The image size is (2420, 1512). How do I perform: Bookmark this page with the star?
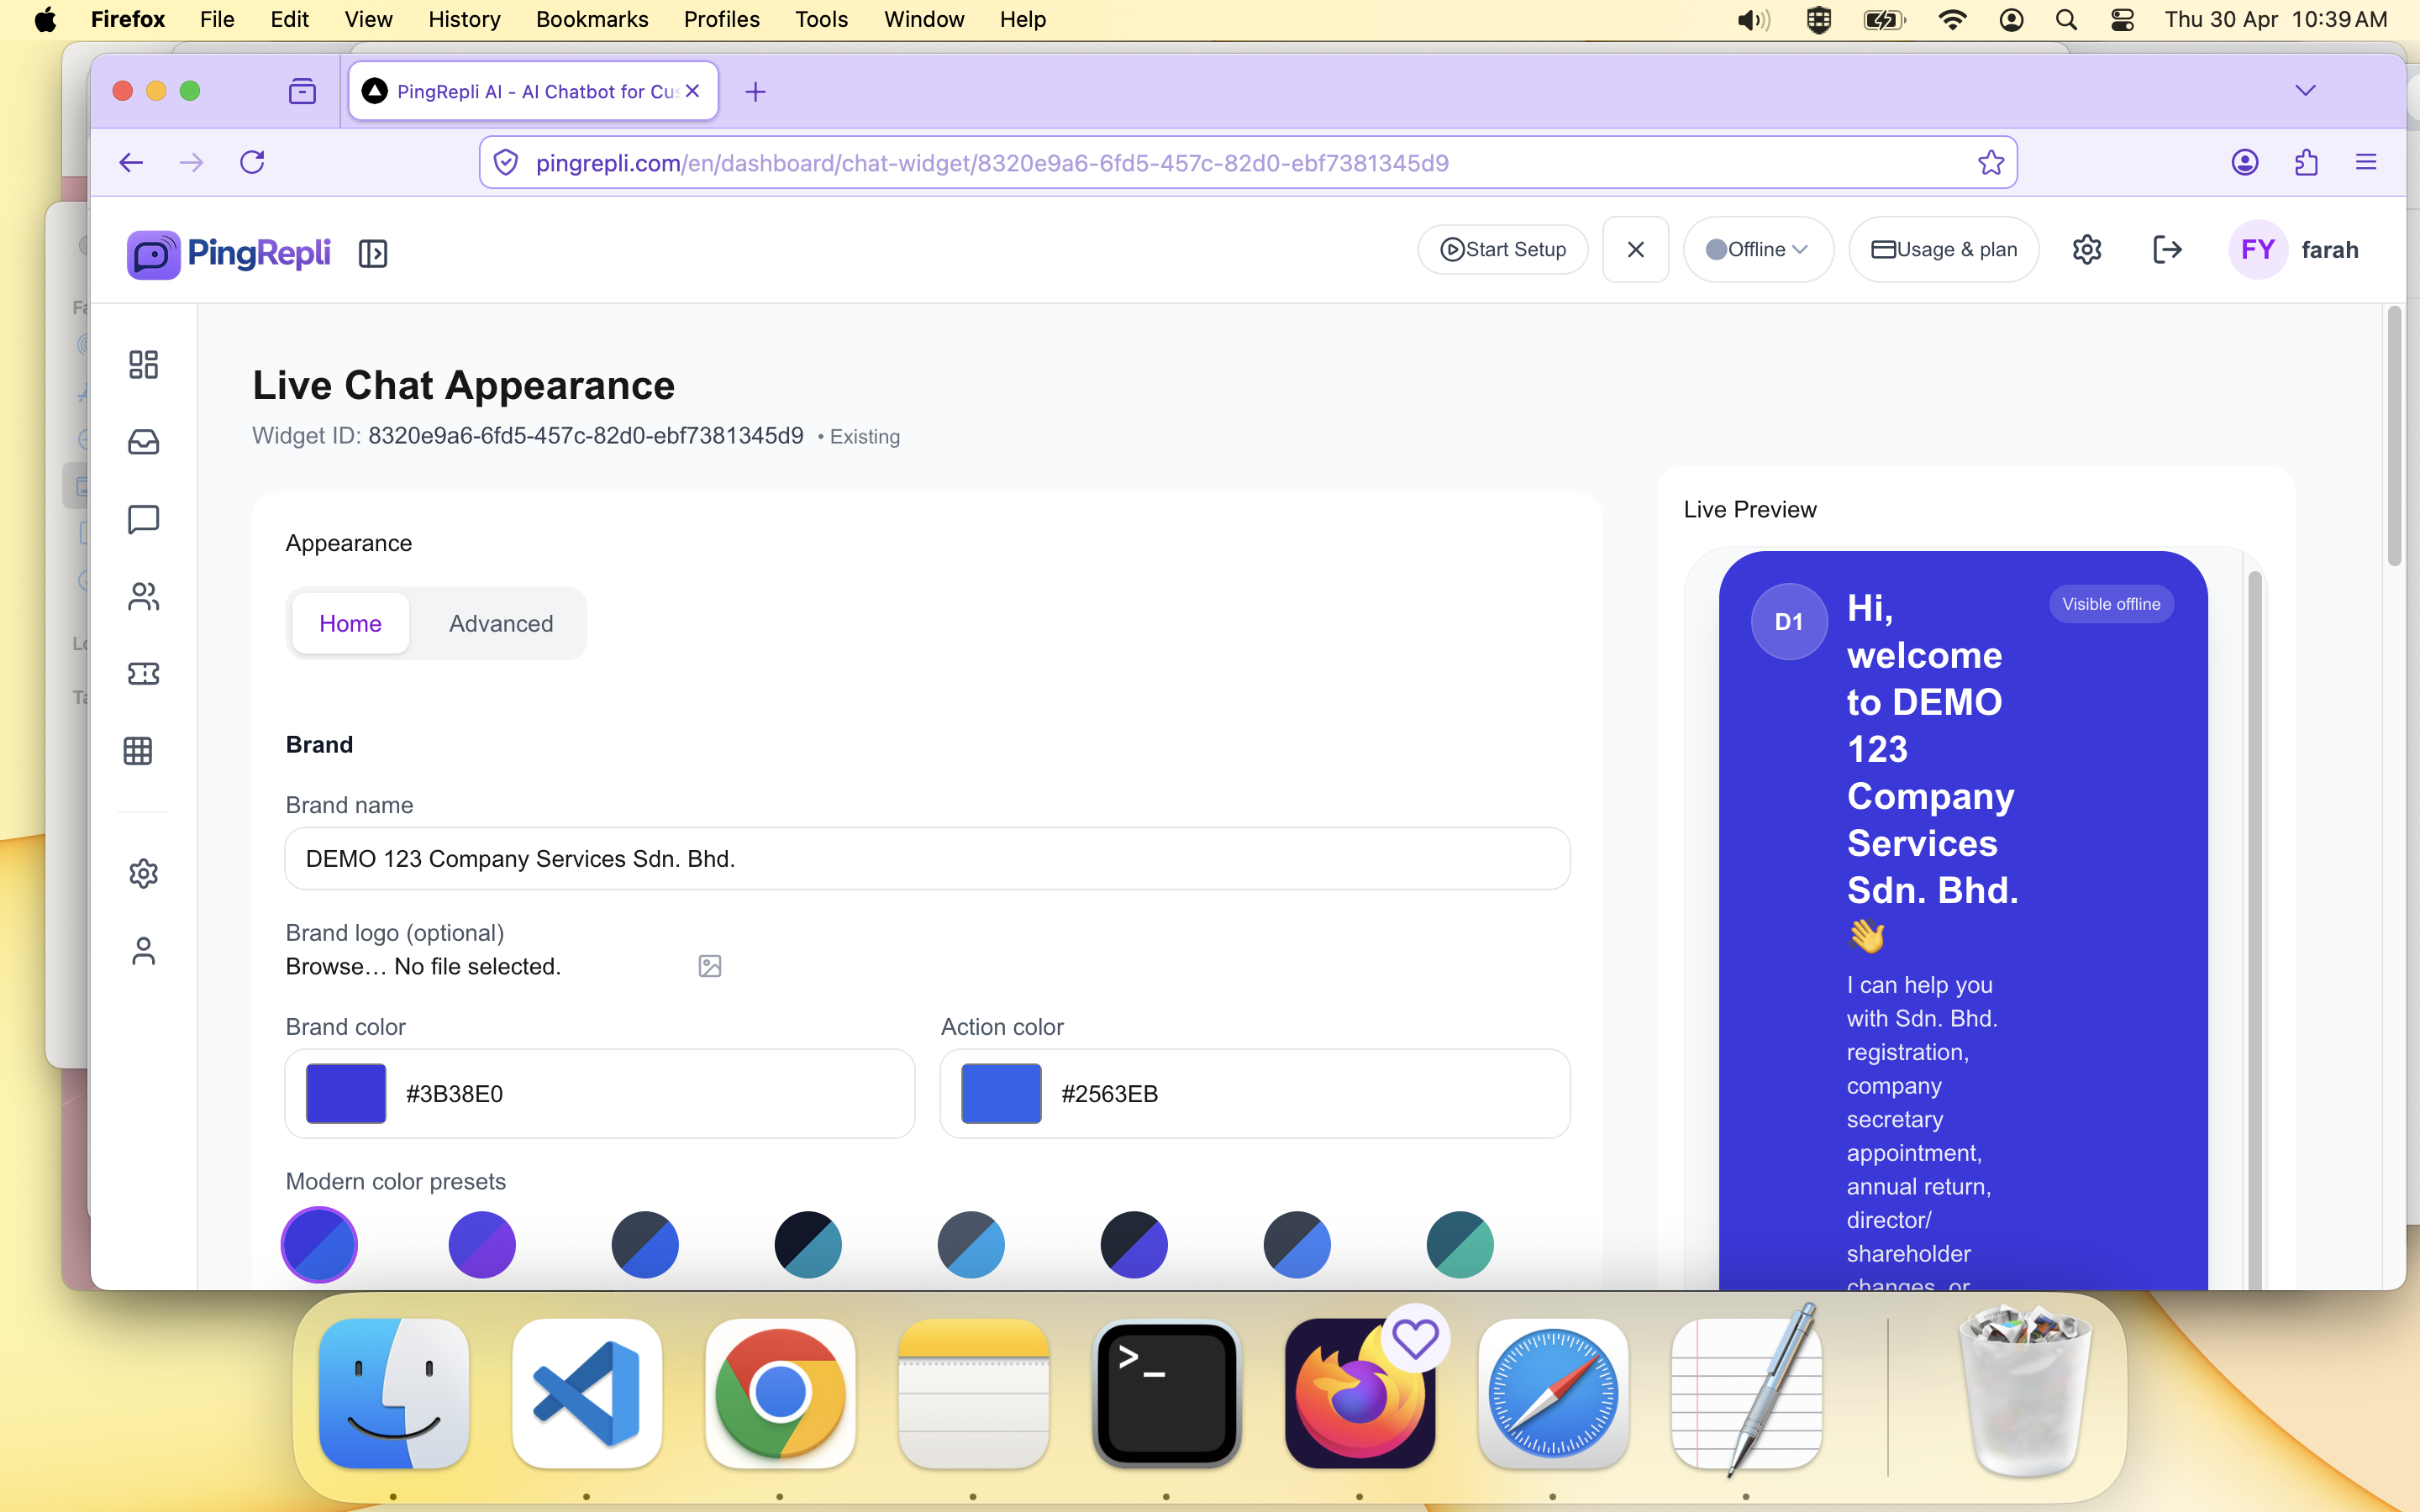[1991, 162]
